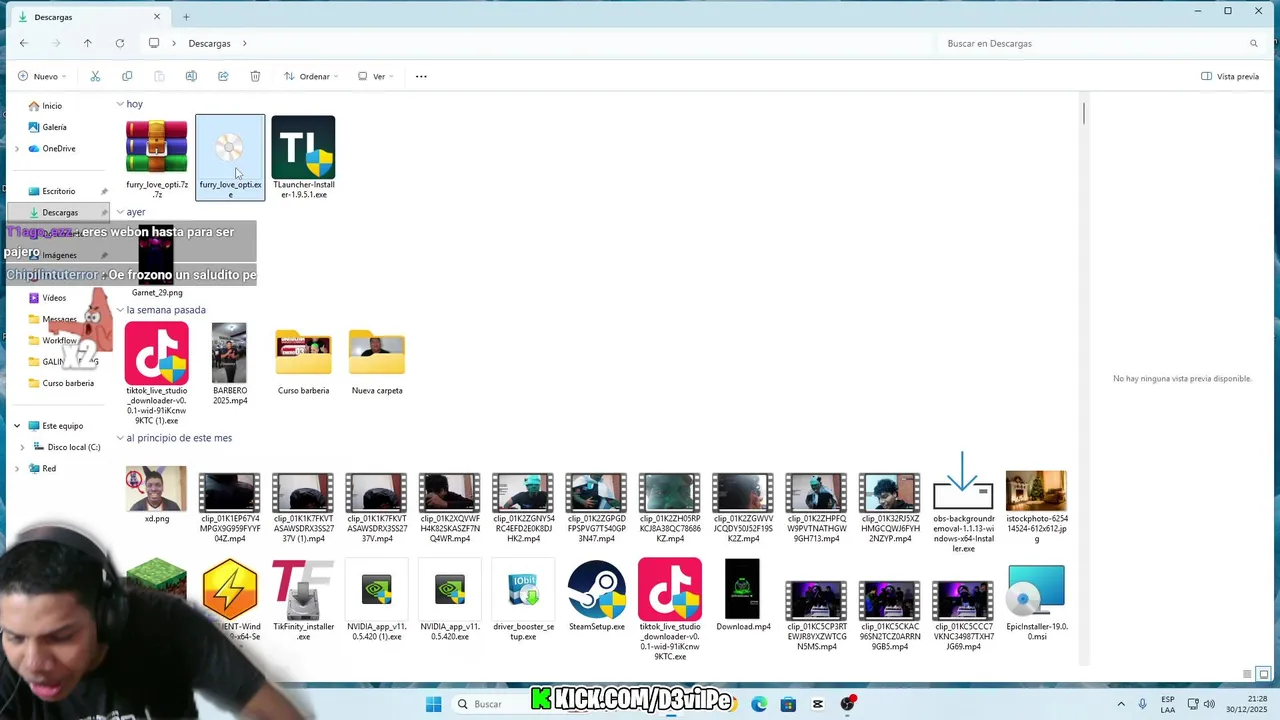Select obs-backgroundremoval installer file
The height and width of the screenshot is (720, 1280).
point(963,502)
